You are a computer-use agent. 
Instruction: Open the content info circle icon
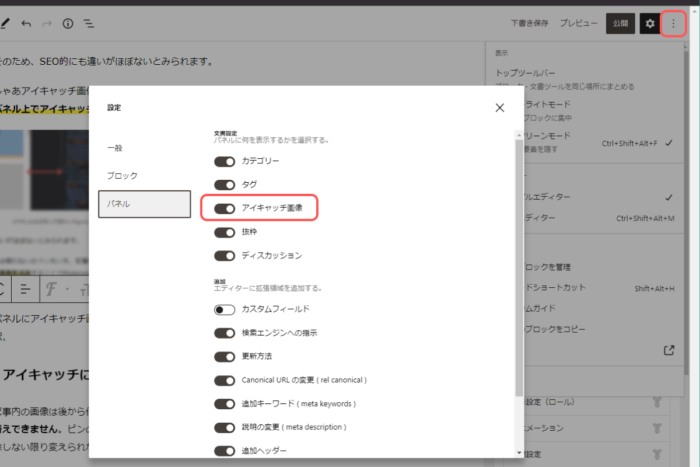coord(68,24)
